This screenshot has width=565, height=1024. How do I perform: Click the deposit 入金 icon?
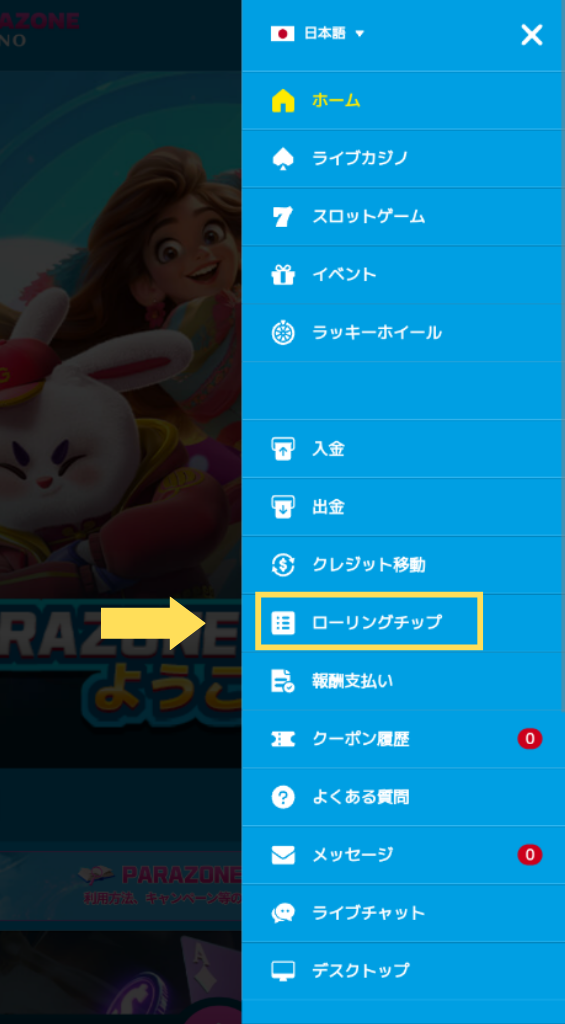[x=283, y=449]
